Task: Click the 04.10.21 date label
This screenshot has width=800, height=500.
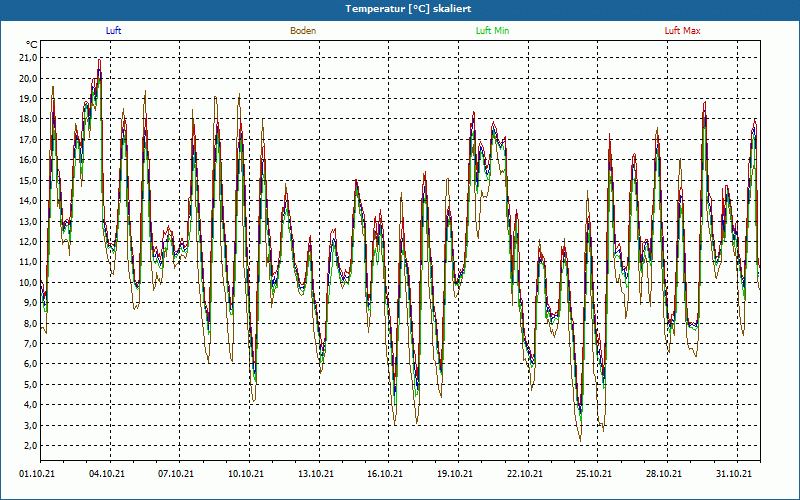Action: coord(107,474)
